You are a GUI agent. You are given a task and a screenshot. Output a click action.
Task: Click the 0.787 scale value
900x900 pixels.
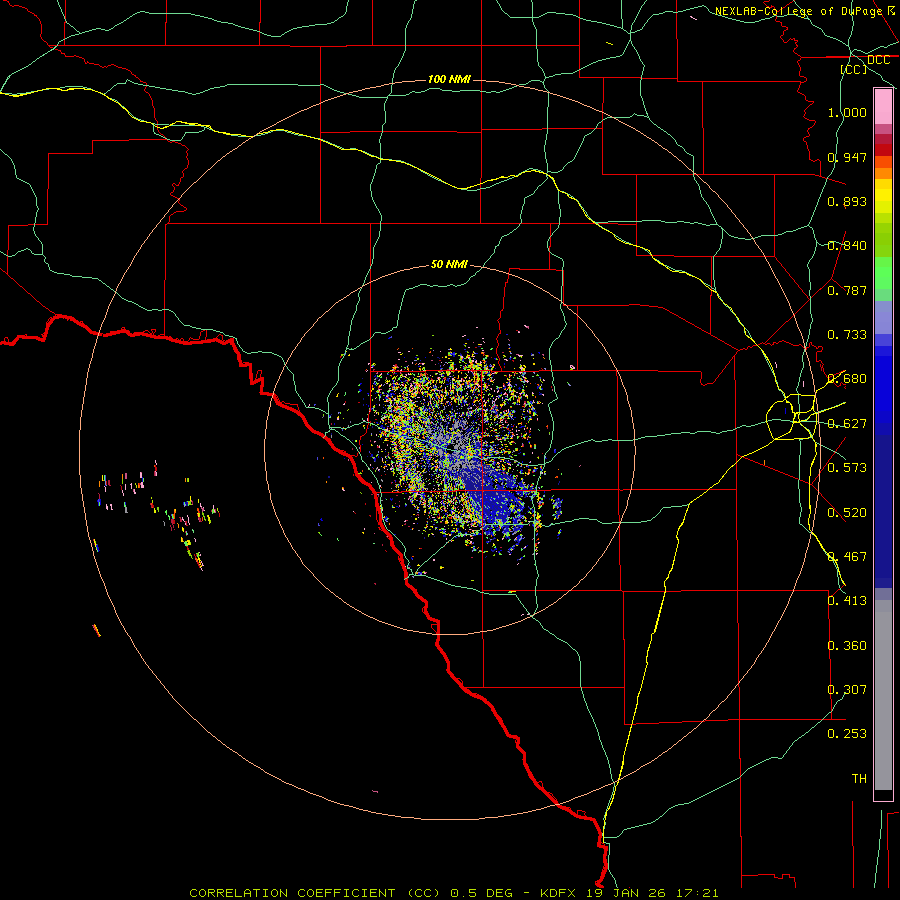[x=847, y=290]
